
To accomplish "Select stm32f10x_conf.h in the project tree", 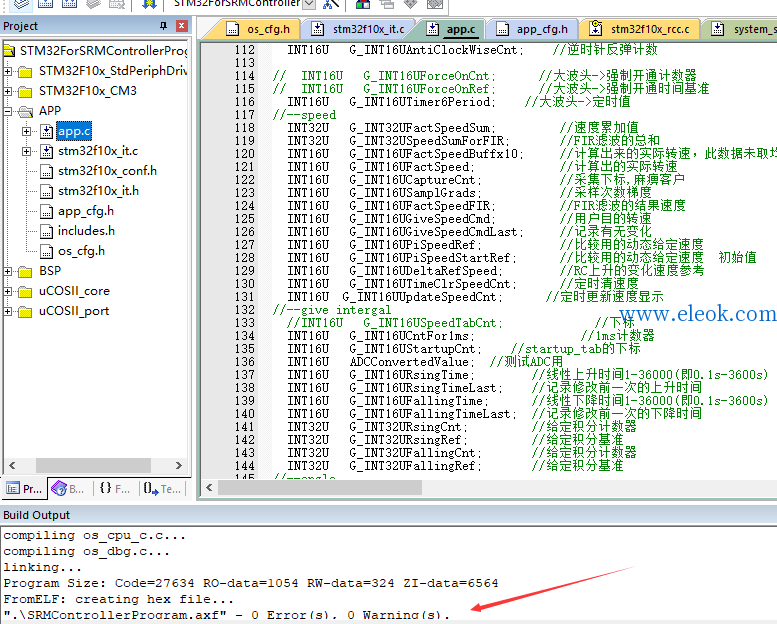I will (108, 171).
